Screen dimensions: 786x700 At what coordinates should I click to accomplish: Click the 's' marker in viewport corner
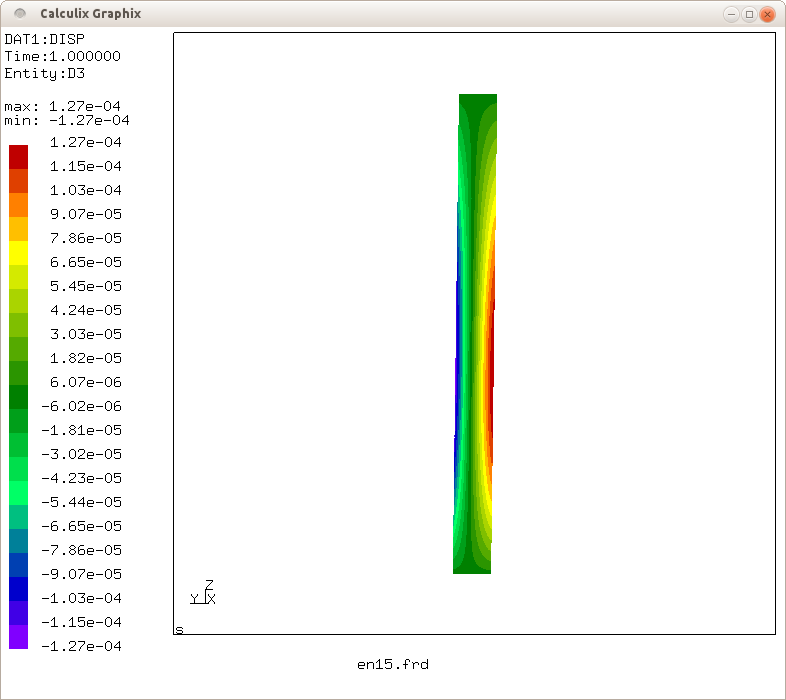click(x=179, y=630)
